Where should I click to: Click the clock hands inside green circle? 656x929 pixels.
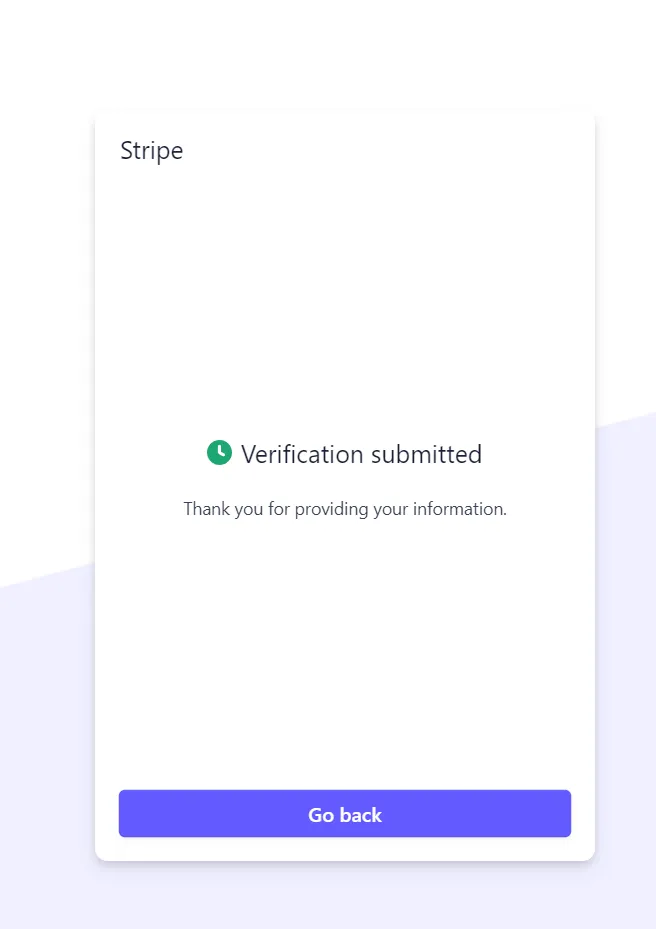pos(221,451)
